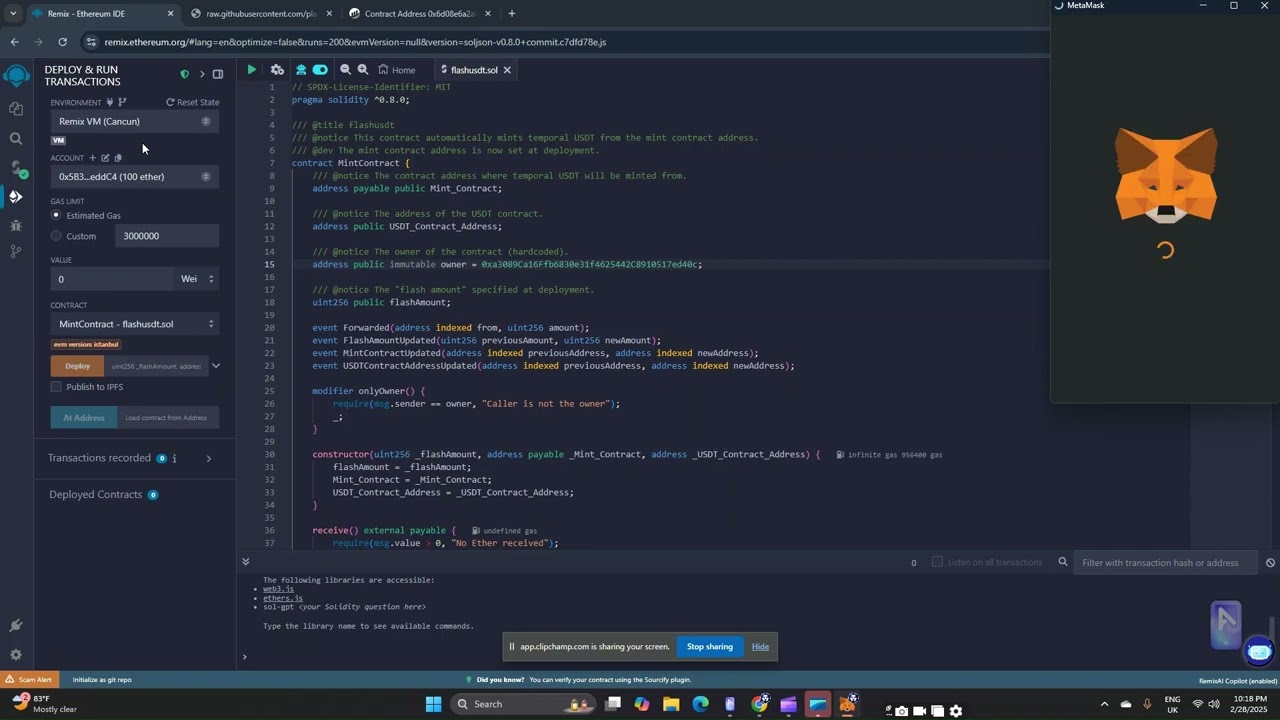Open the File Explorer sidebar icon
This screenshot has height=720, width=1280.
coord(15,108)
